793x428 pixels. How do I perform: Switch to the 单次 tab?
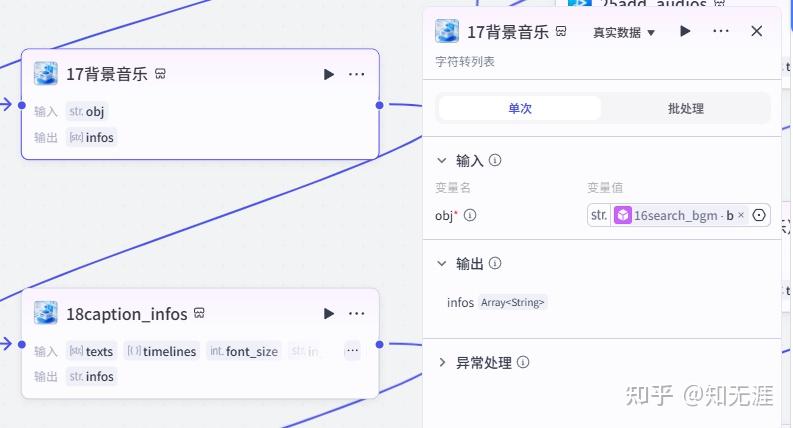click(x=520, y=108)
